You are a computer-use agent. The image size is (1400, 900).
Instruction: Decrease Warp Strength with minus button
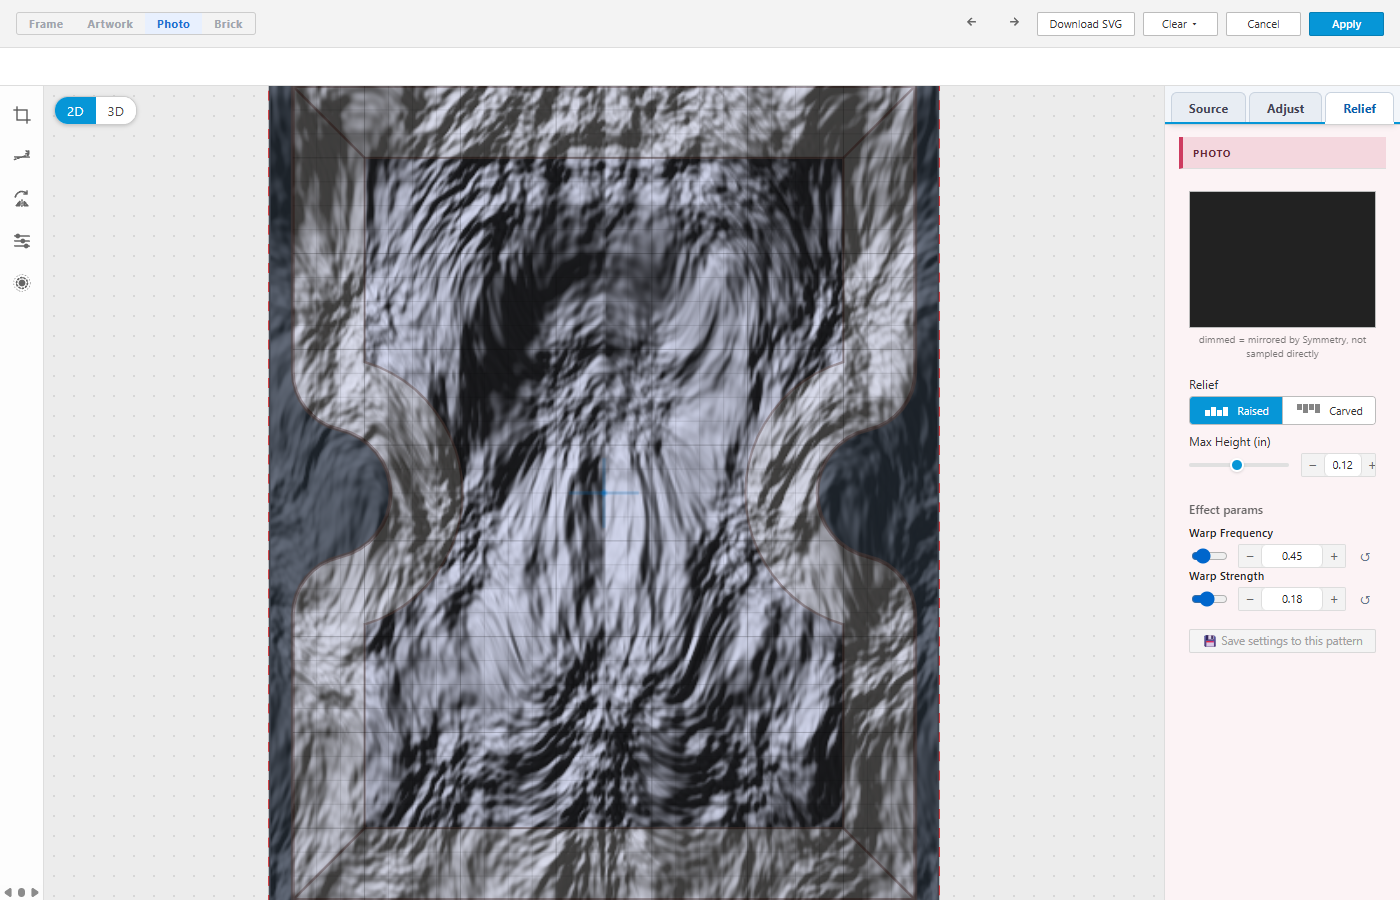[1250, 599]
